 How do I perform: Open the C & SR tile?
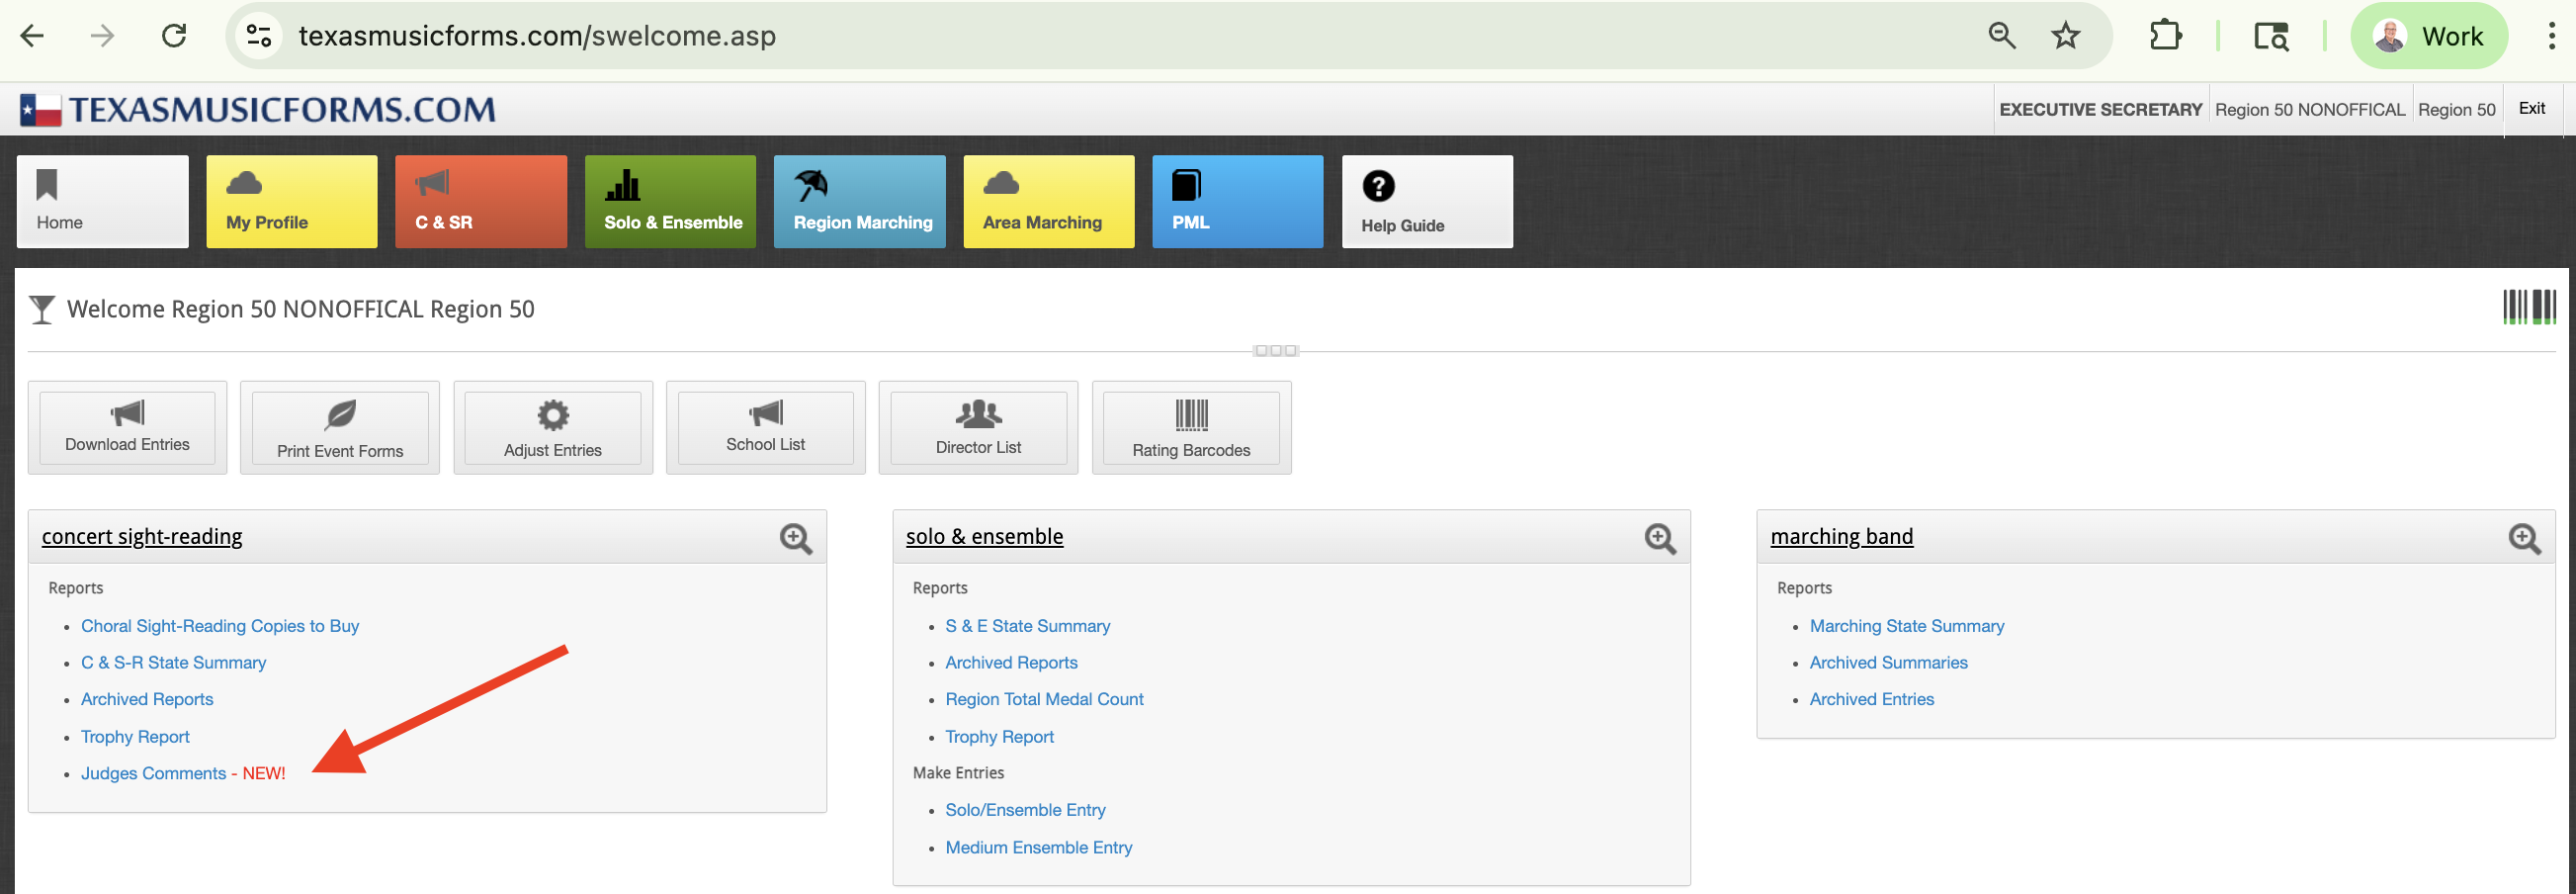(481, 201)
